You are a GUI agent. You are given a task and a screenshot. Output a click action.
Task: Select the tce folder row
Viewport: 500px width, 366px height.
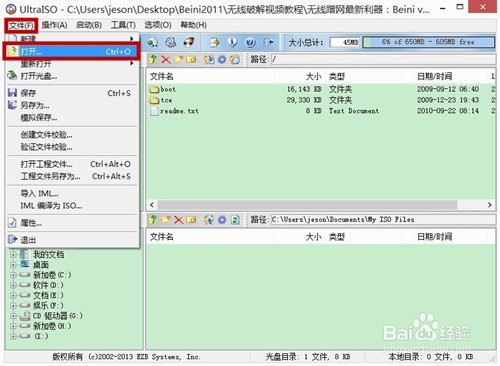tap(321, 100)
